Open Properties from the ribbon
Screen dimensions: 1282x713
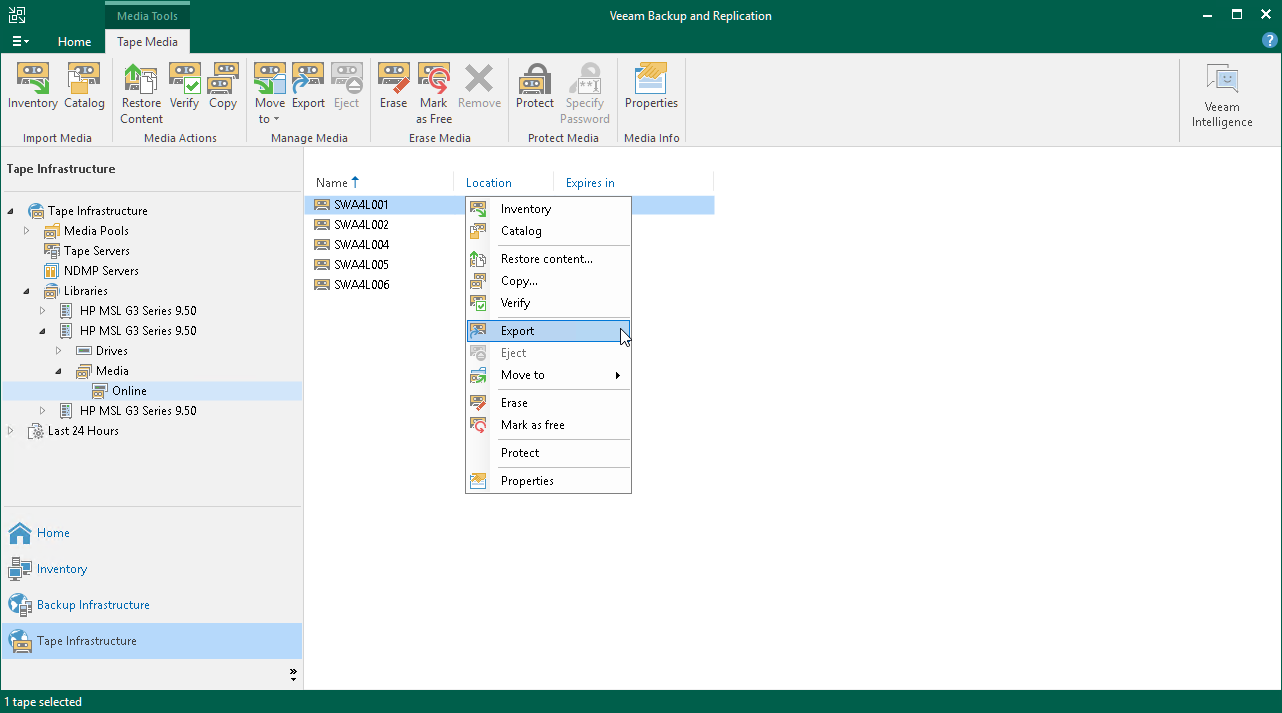pyautogui.click(x=651, y=87)
